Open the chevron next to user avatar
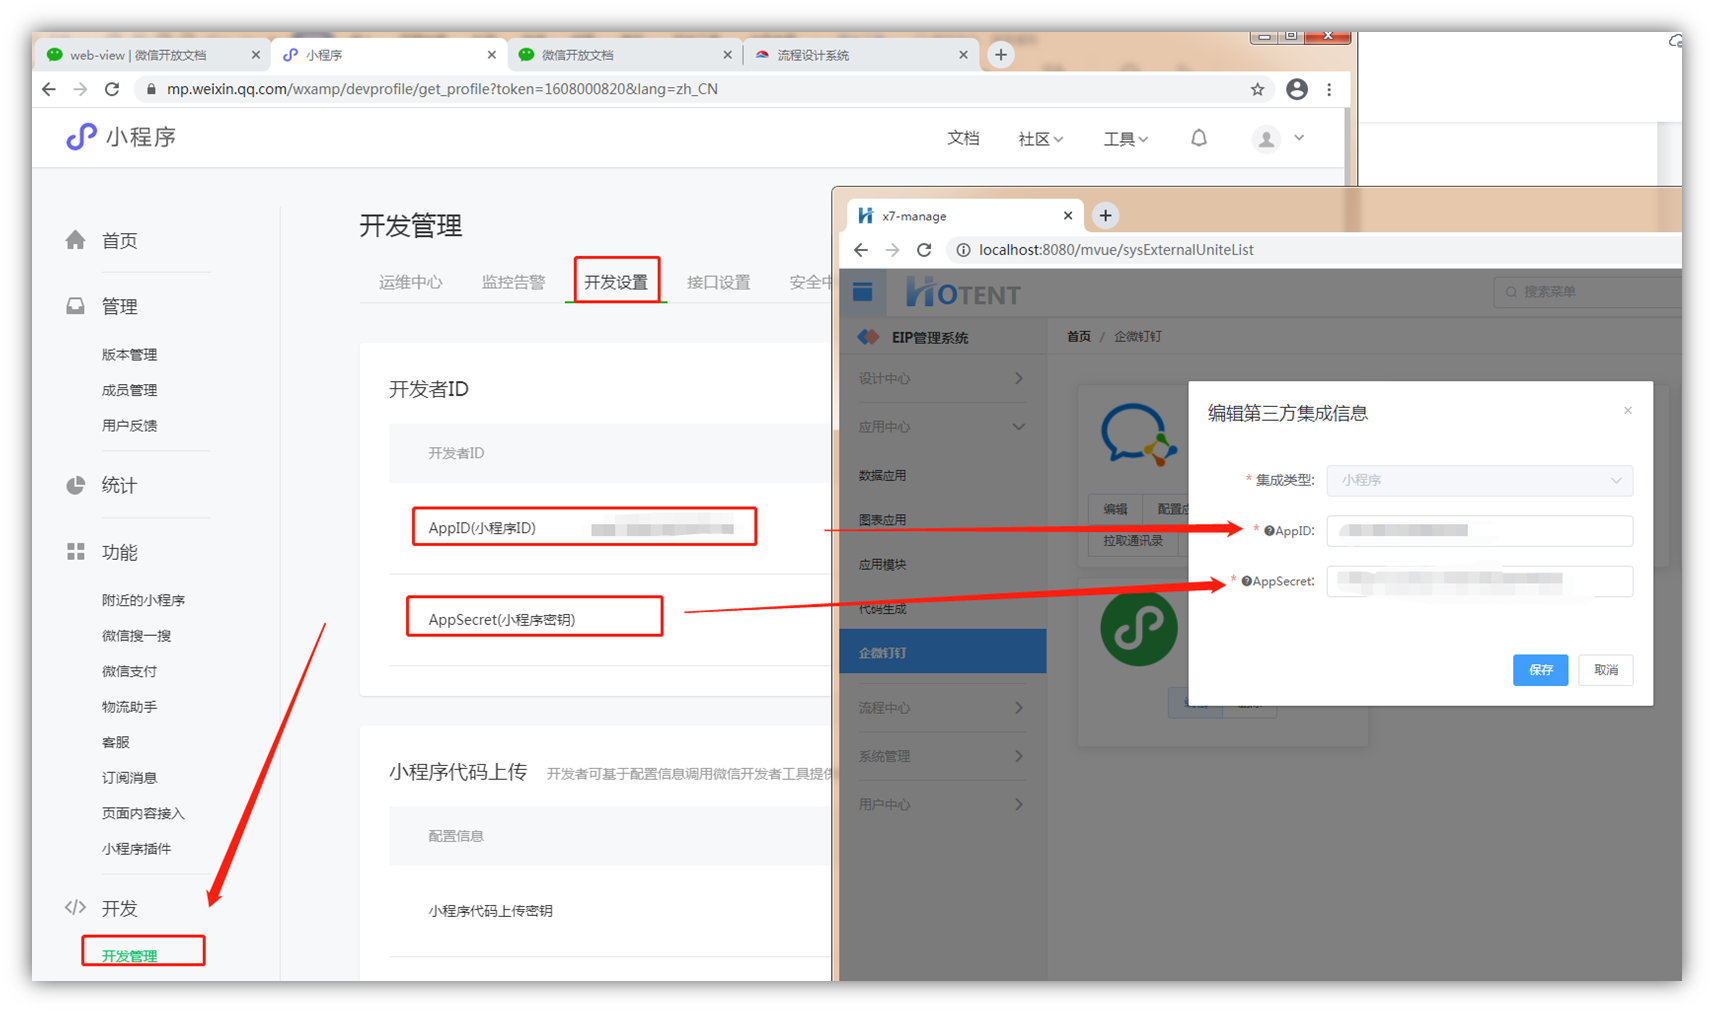Viewport: 1714px width, 1013px height. (x=1299, y=138)
